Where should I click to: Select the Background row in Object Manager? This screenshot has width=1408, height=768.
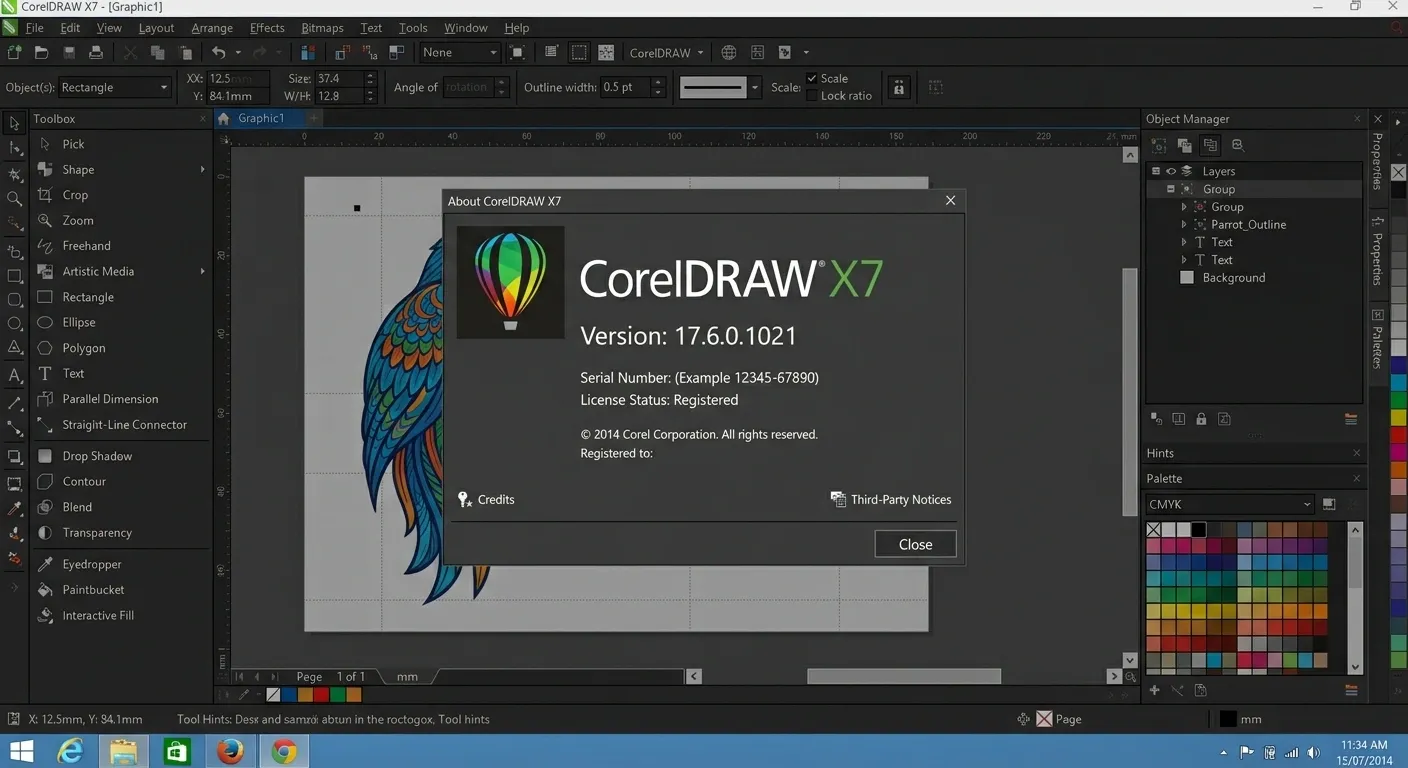[x=1253, y=278]
